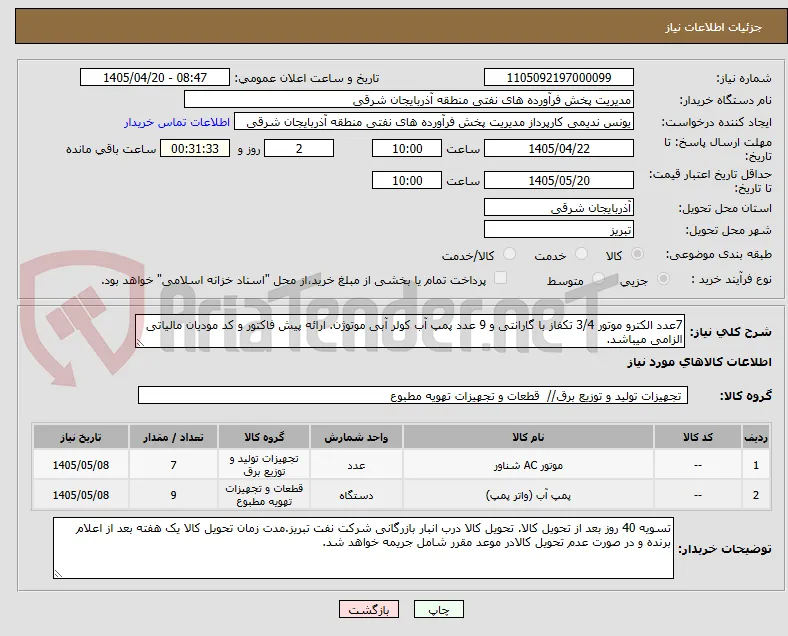Select the متوسط purchase type radio

tap(598, 279)
